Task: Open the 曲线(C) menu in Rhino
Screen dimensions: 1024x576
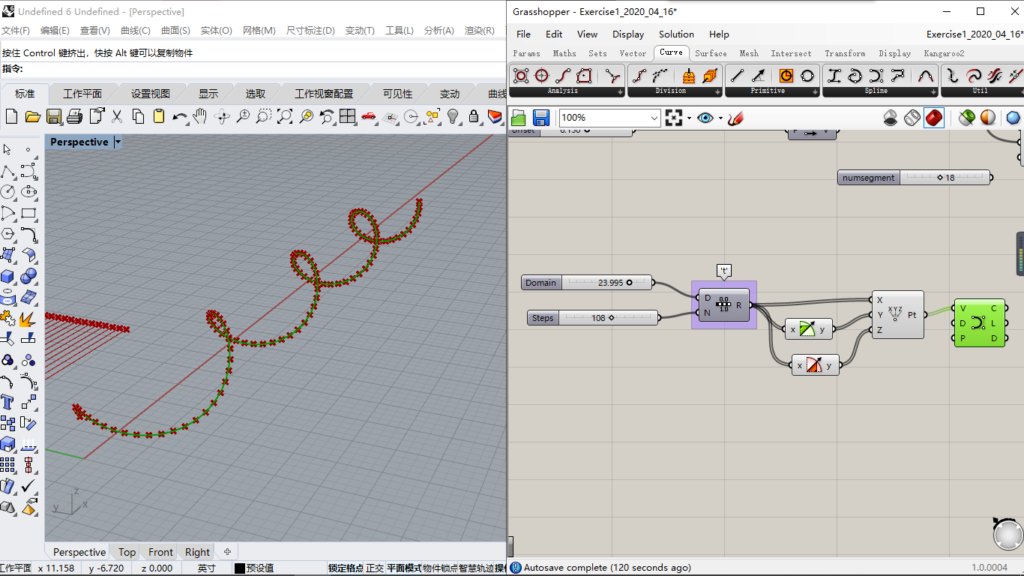Action: point(135,31)
